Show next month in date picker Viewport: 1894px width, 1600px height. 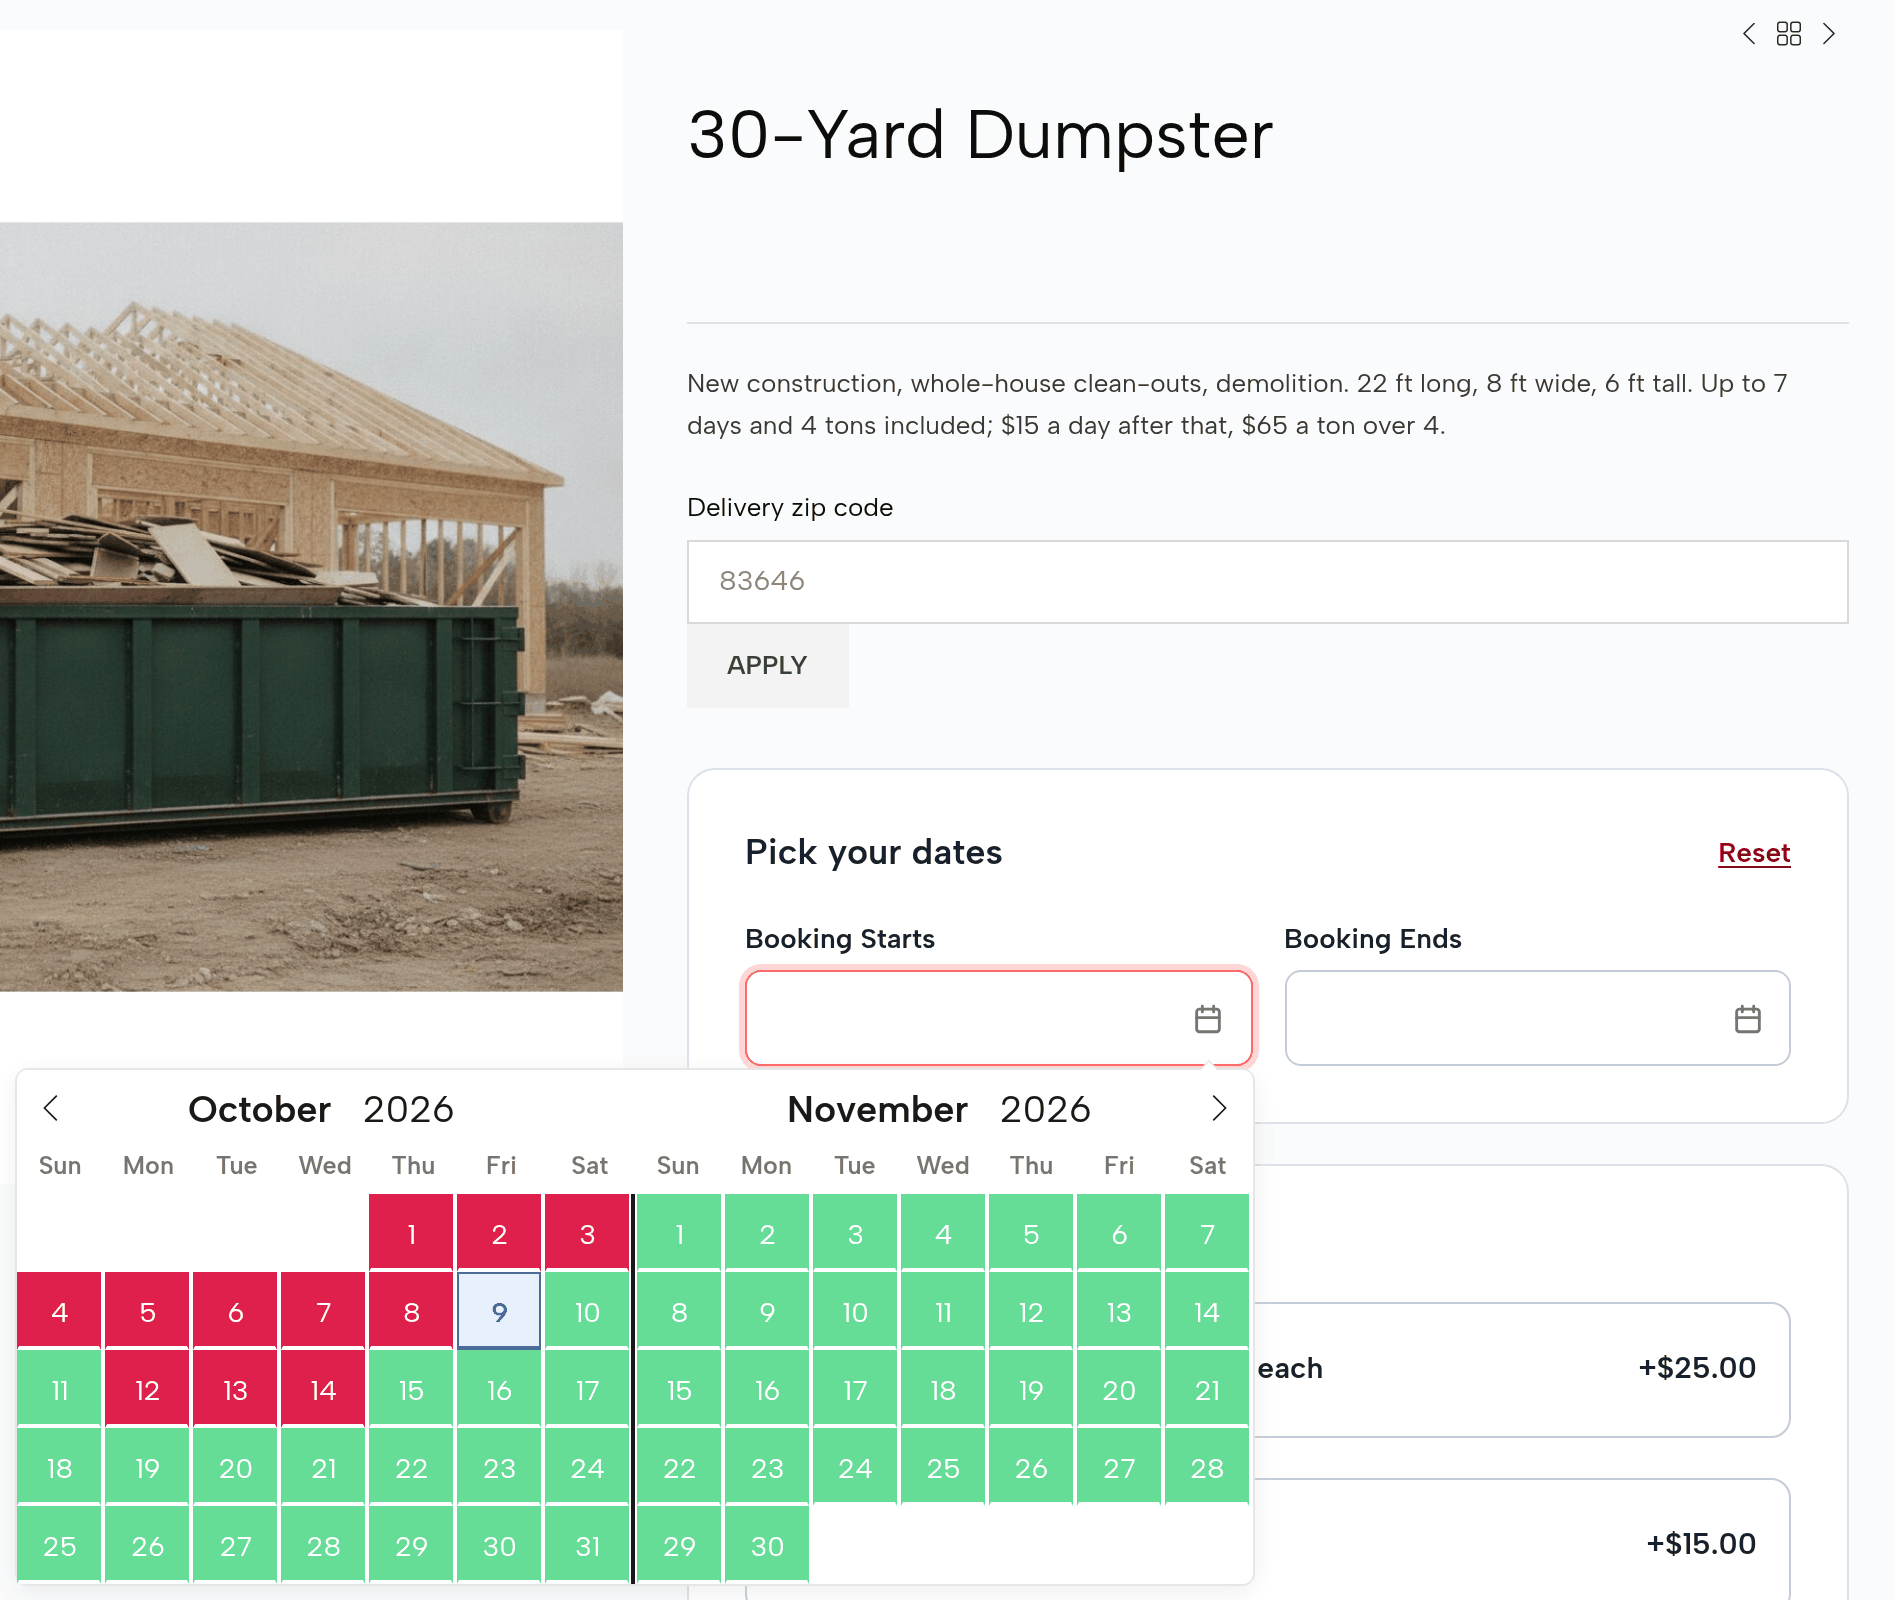tap(1219, 1108)
